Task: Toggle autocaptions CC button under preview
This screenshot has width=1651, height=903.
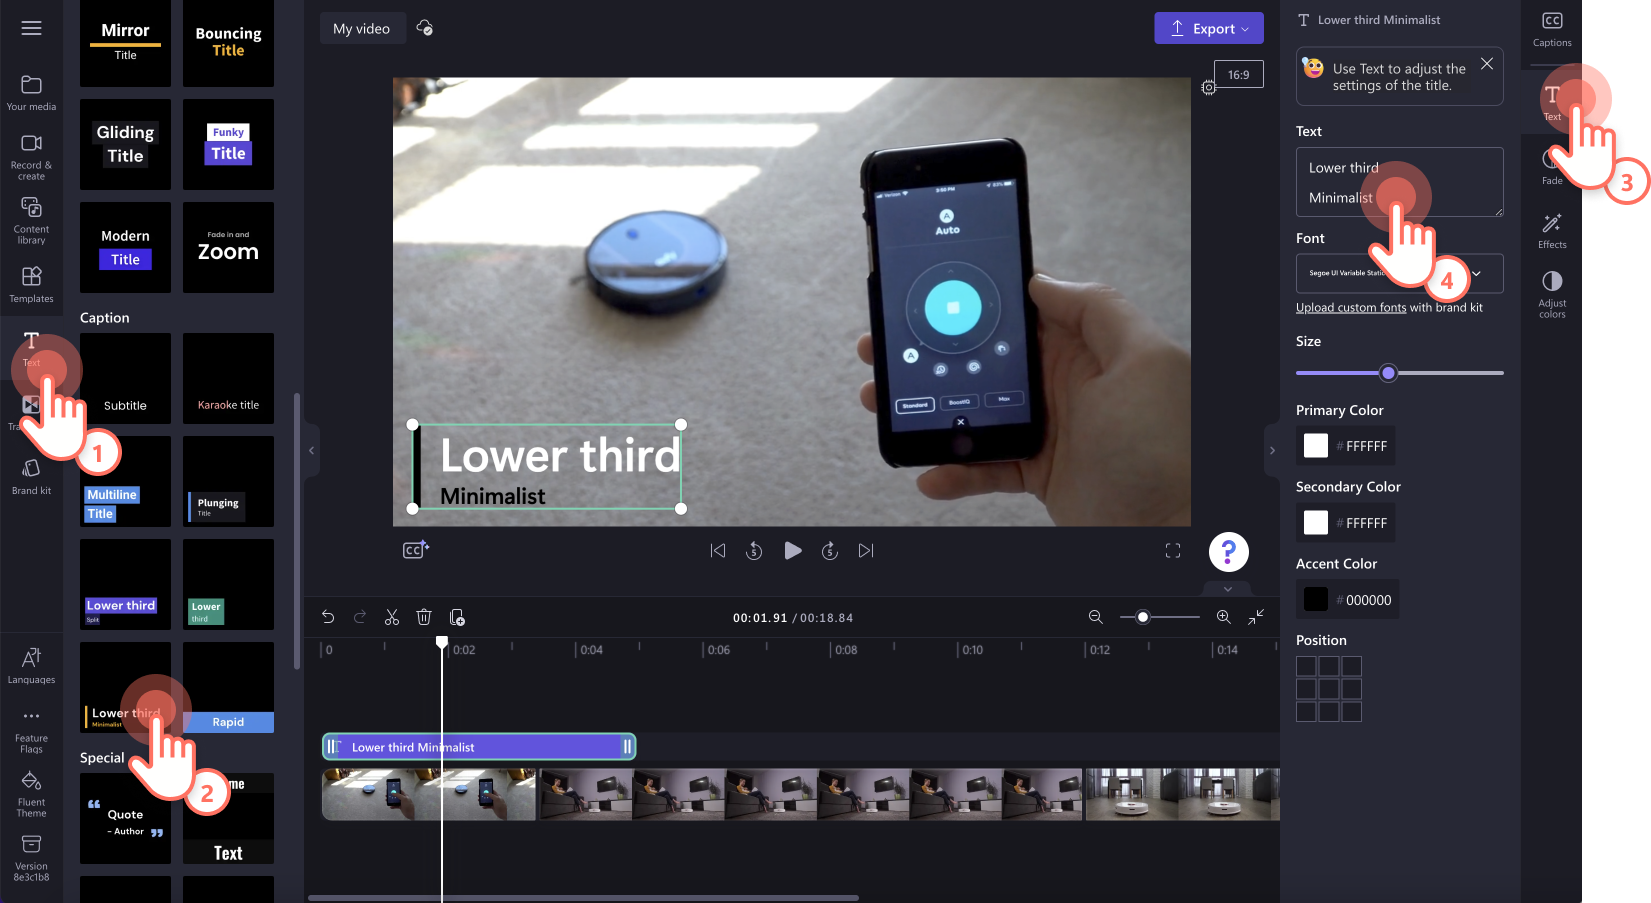Action: coord(416,549)
